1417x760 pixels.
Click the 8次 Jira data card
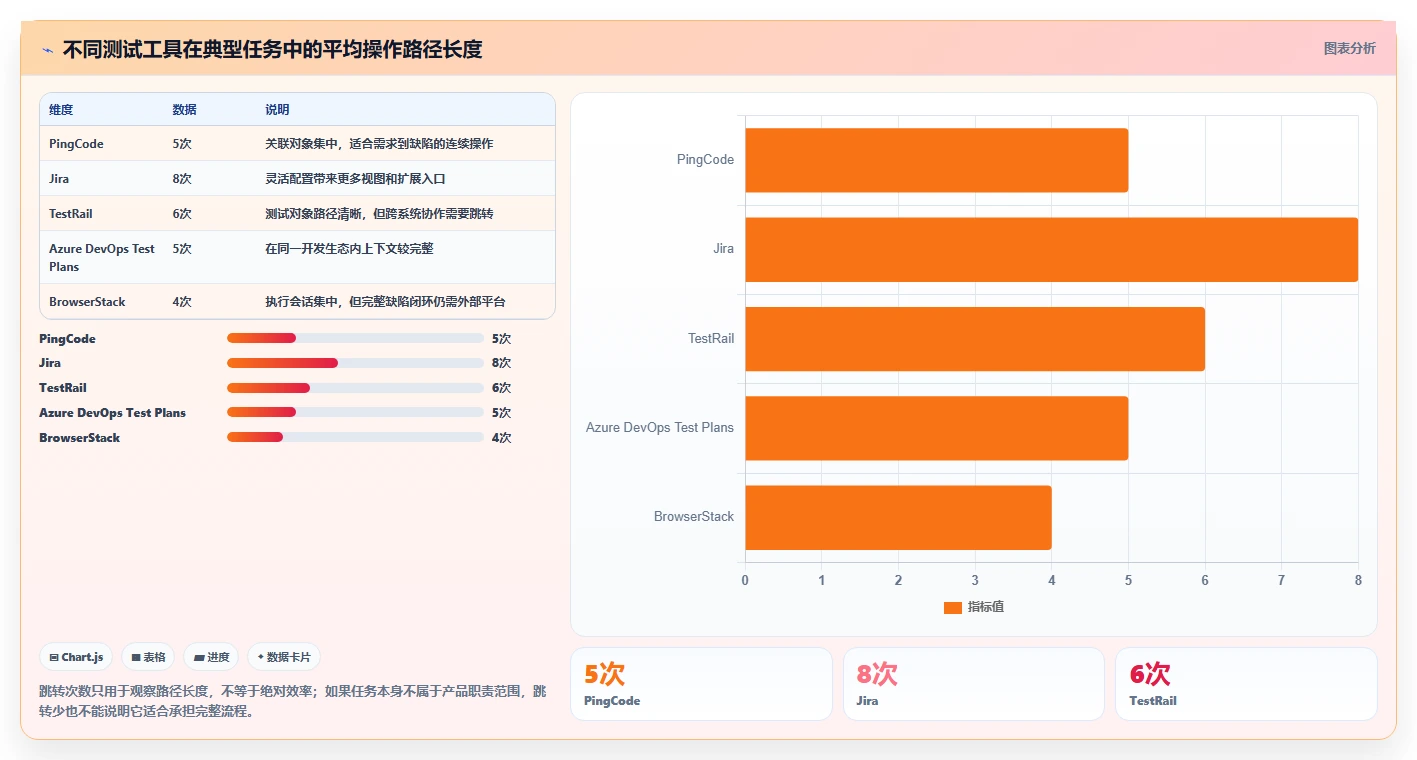point(974,684)
